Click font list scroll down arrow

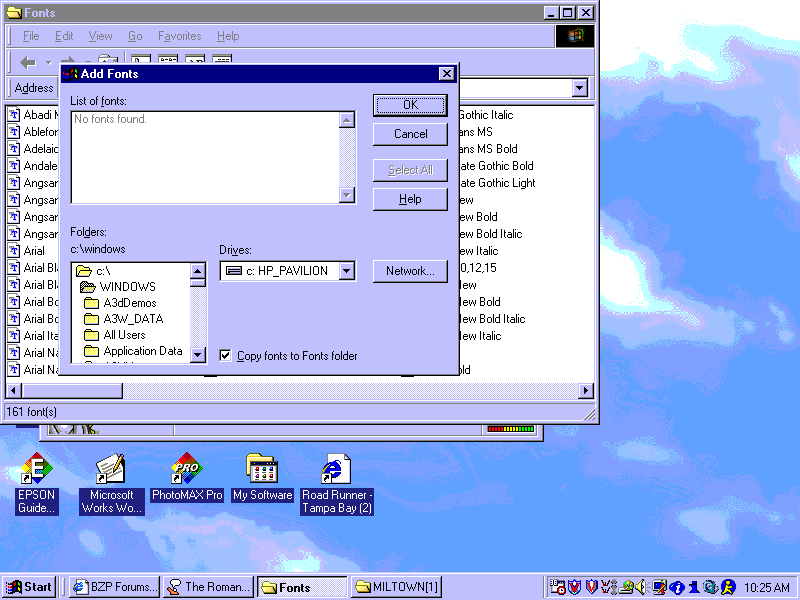pos(346,195)
